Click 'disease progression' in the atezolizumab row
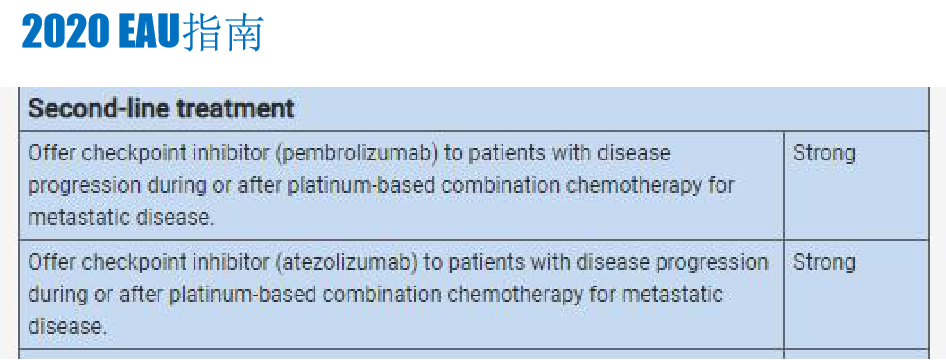 [669, 263]
